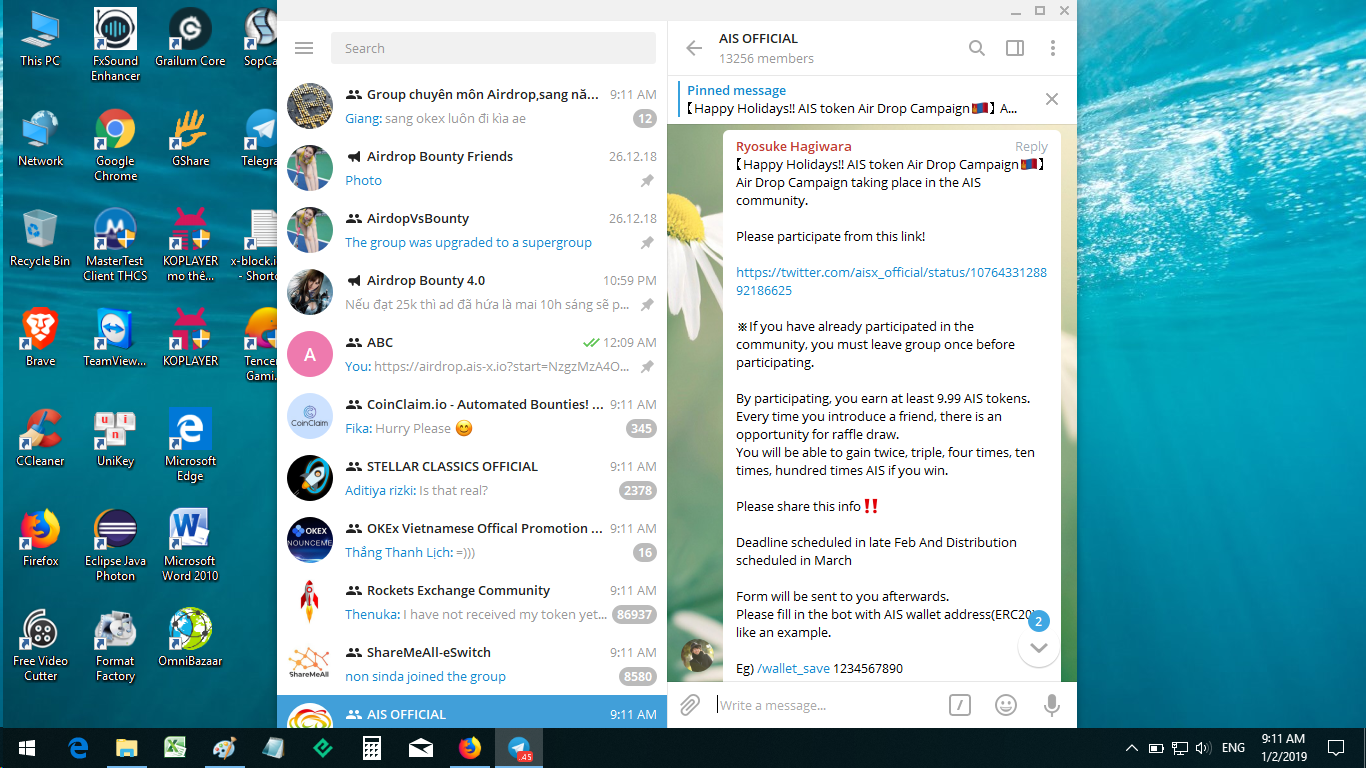Select the Network desktop icon
This screenshot has height=768, width=1366.
40,138
